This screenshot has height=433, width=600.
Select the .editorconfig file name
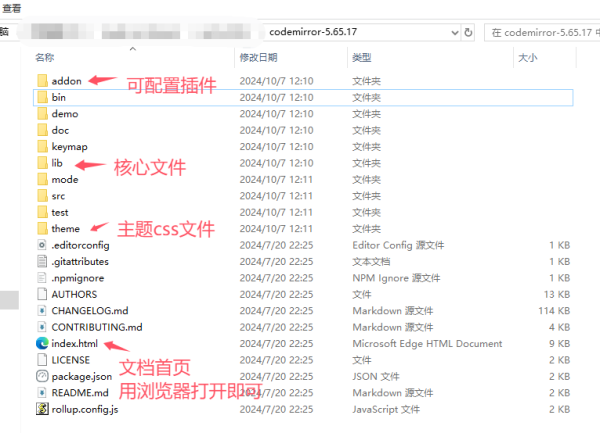point(80,245)
